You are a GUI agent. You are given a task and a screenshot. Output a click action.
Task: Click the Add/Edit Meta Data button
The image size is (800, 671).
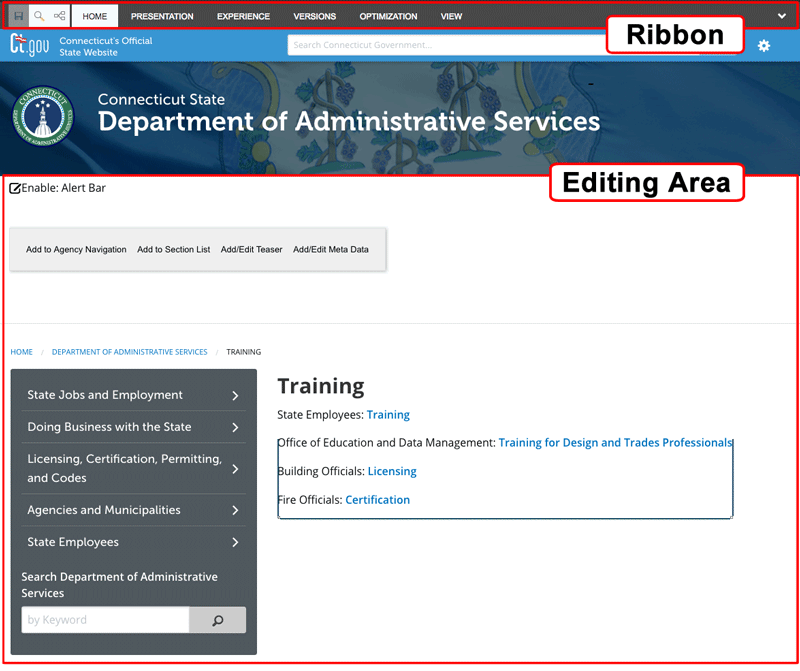click(330, 250)
